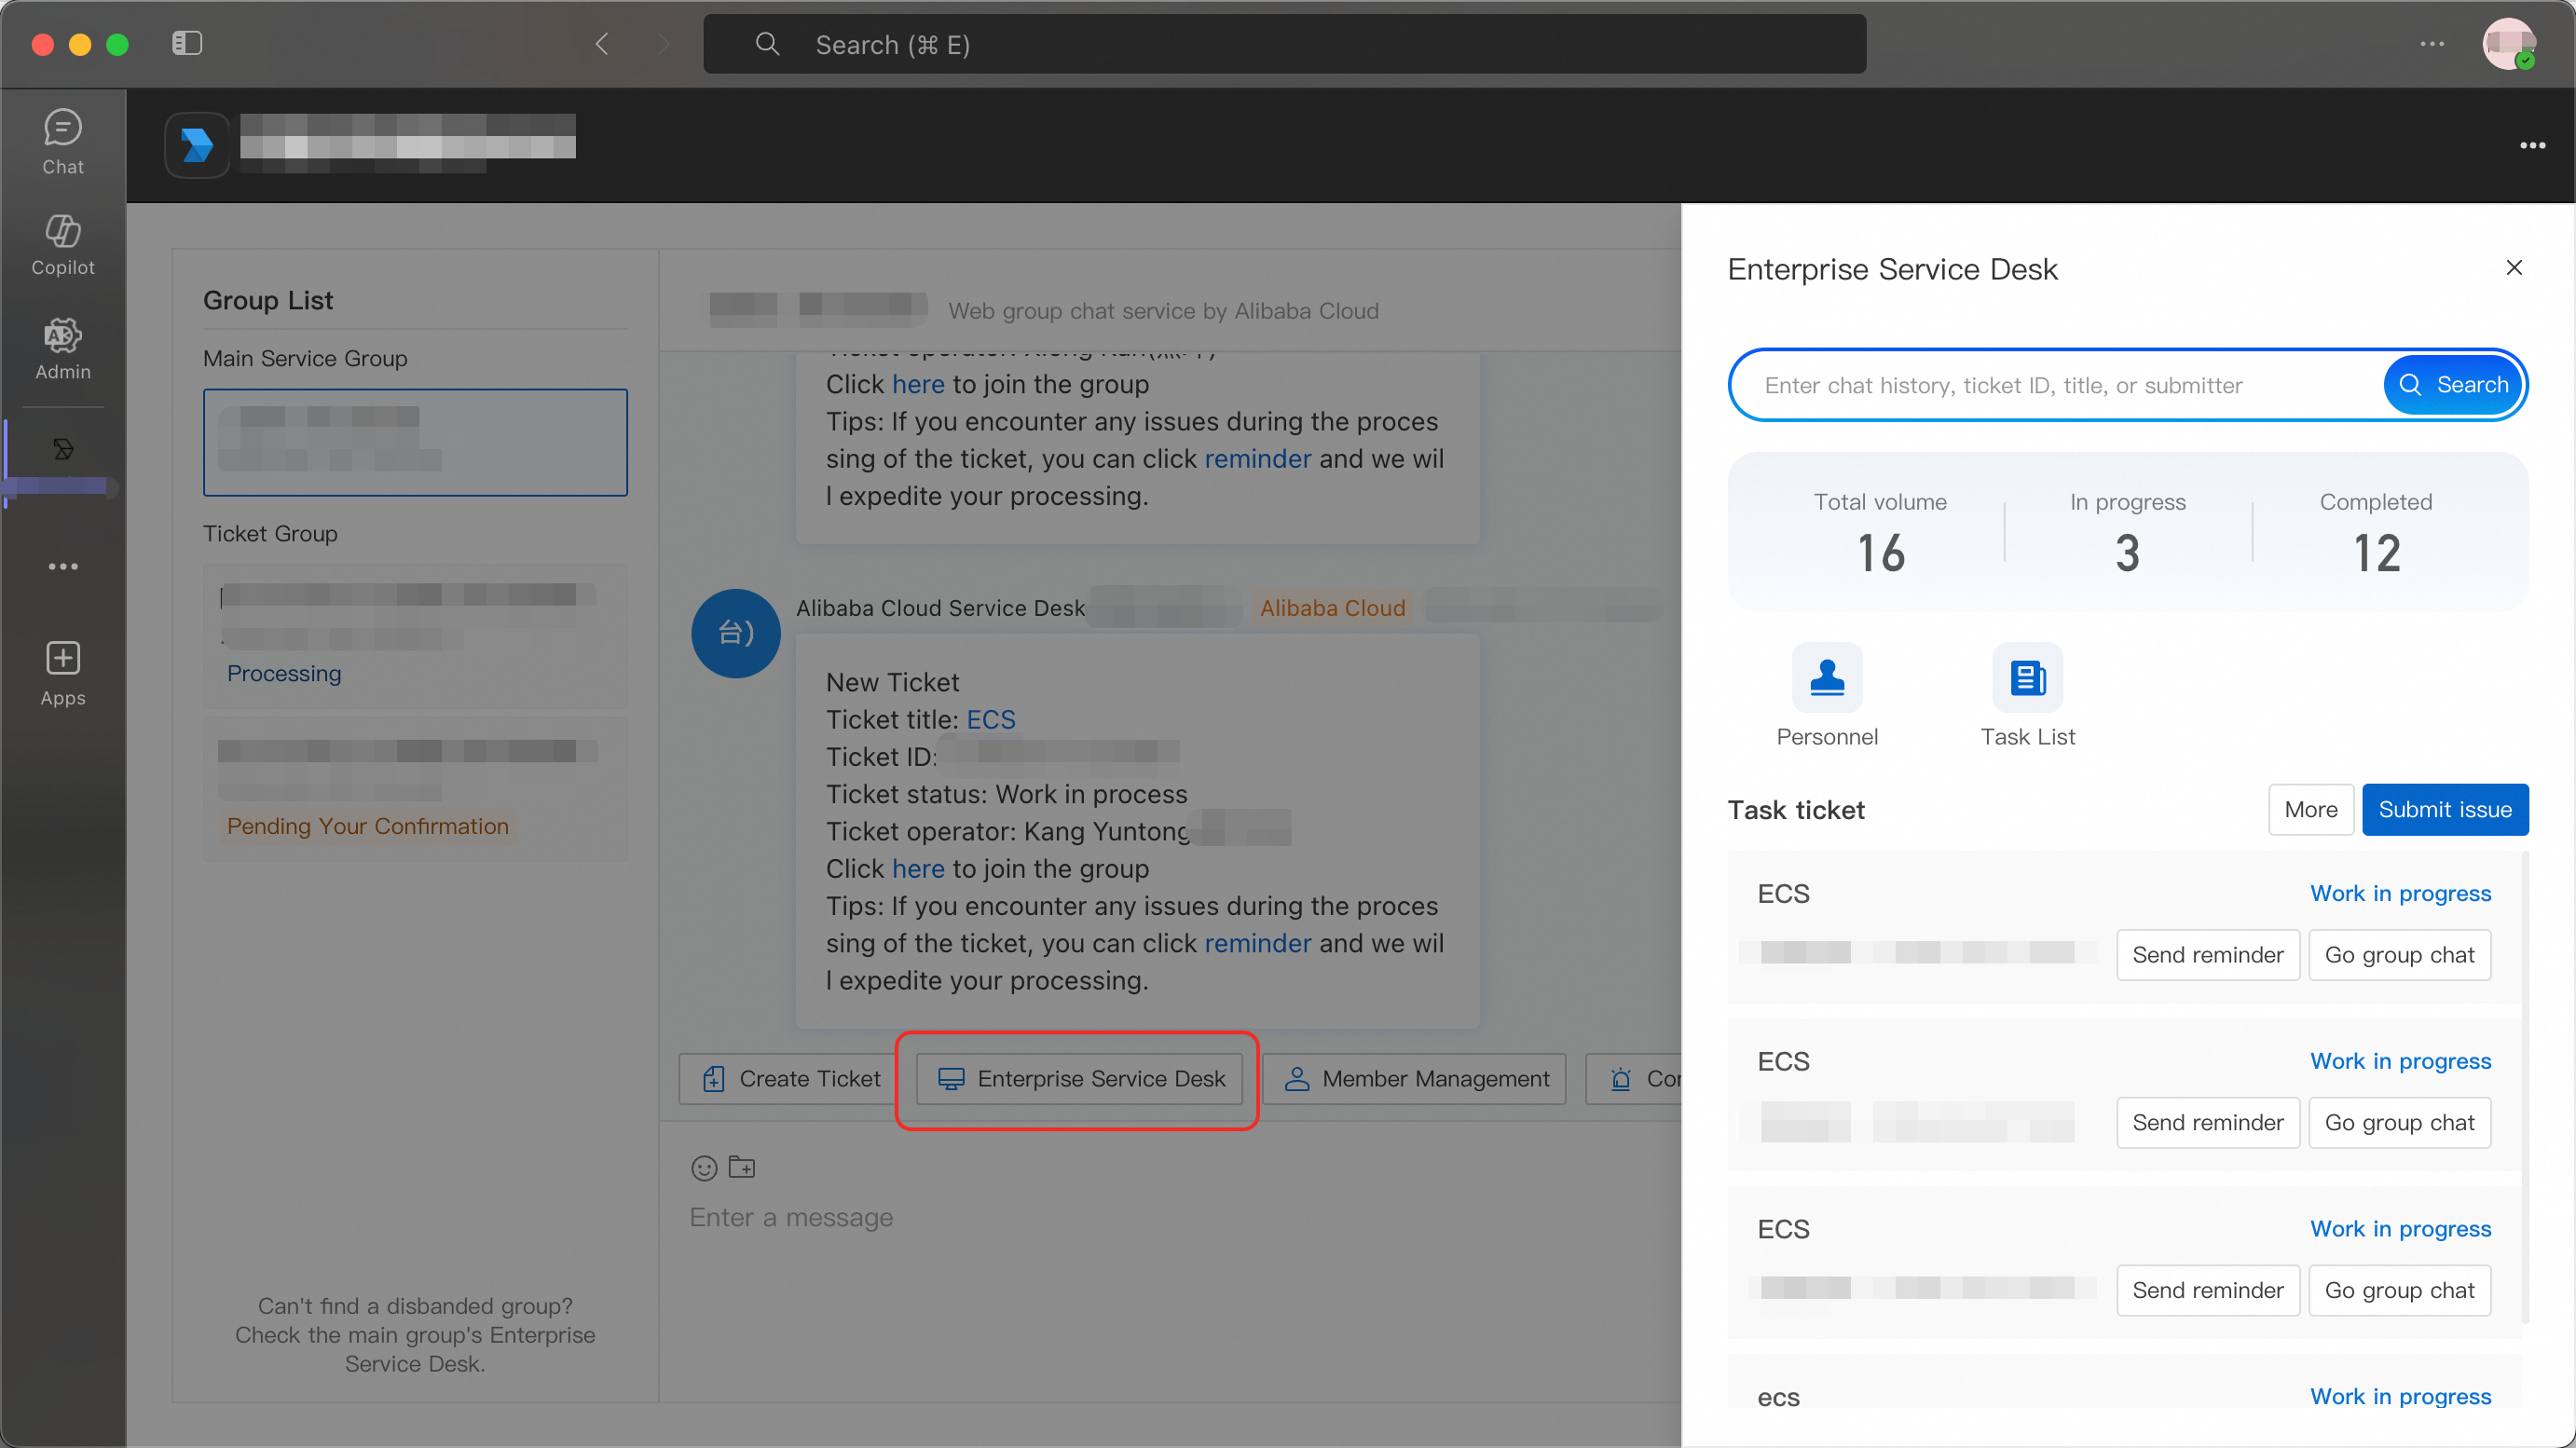Image resolution: width=2576 pixels, height=1448 pixels.
Task: Open the ticket group marked Processing
Action: pos(415,636)
